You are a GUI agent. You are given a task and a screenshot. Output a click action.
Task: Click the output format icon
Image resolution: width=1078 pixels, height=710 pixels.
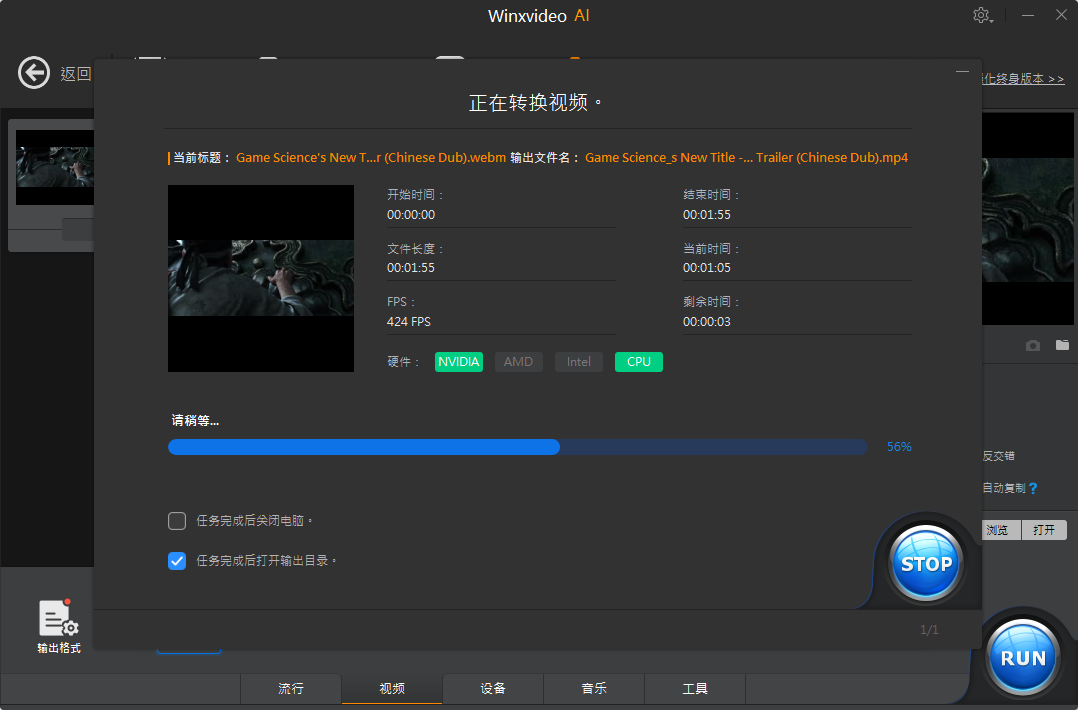(59, 626)
